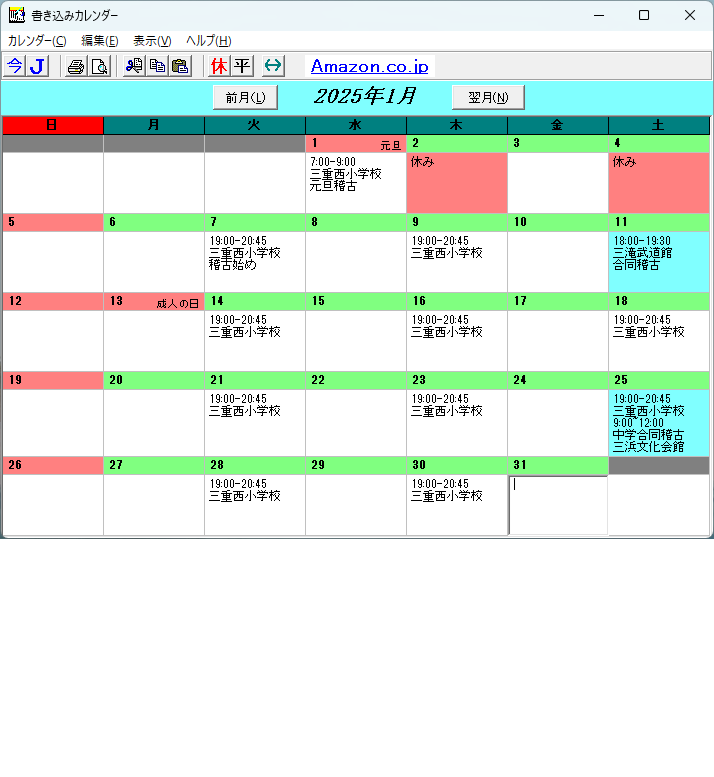The width and height of the screenshot is (714, 777).
Task: Open the カレンダー(C) menu
Action: (x=37, y=40)
